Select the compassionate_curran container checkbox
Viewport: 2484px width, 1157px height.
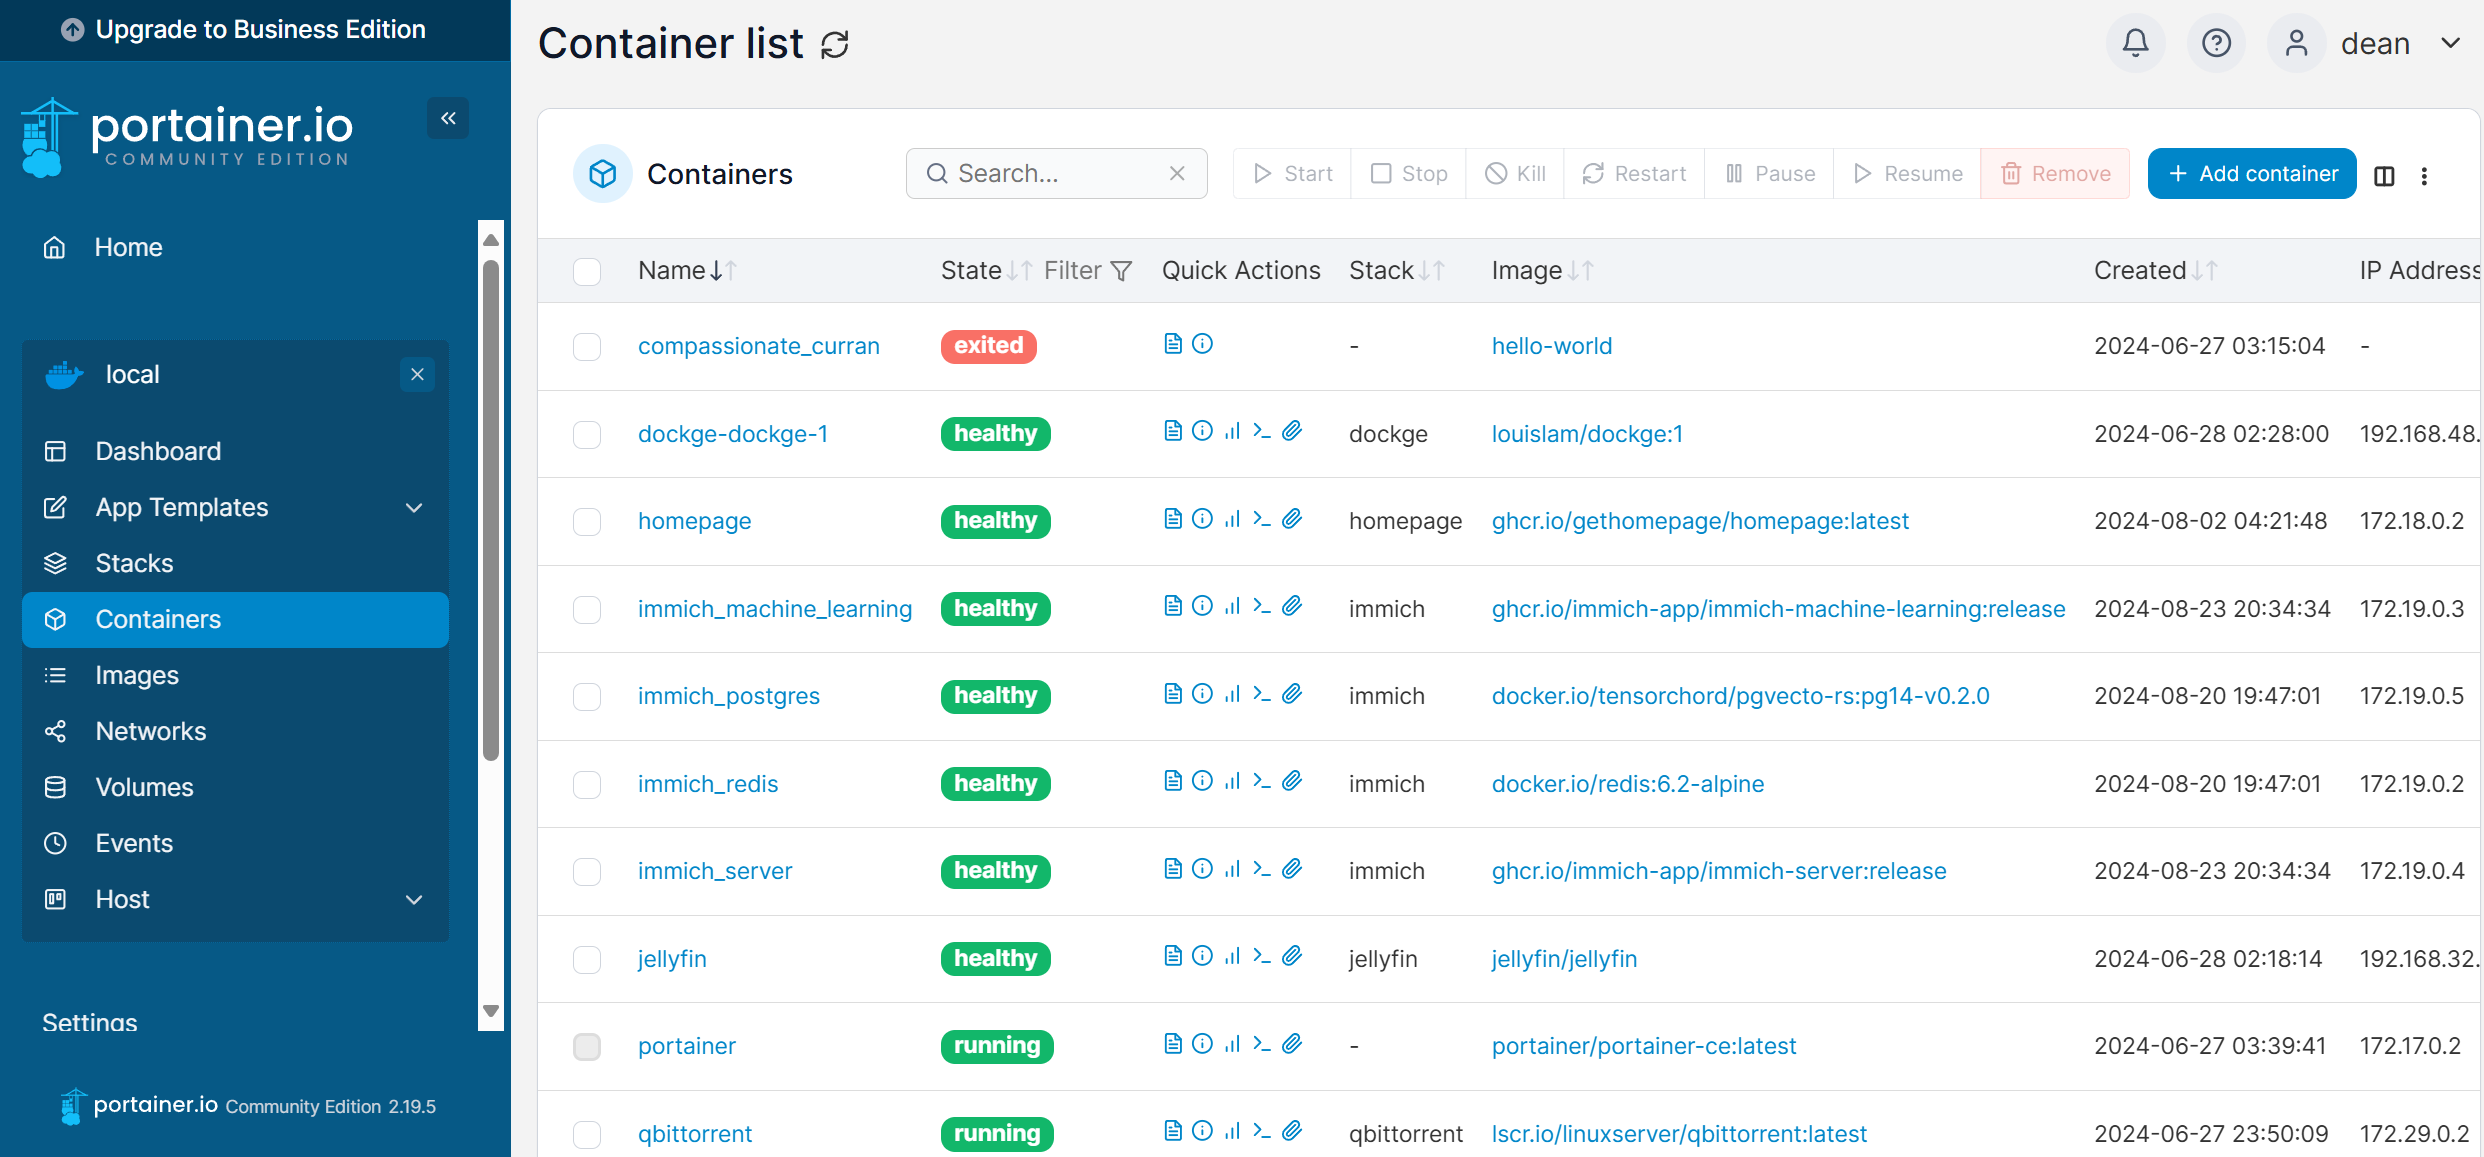click(x=587, y=347)
